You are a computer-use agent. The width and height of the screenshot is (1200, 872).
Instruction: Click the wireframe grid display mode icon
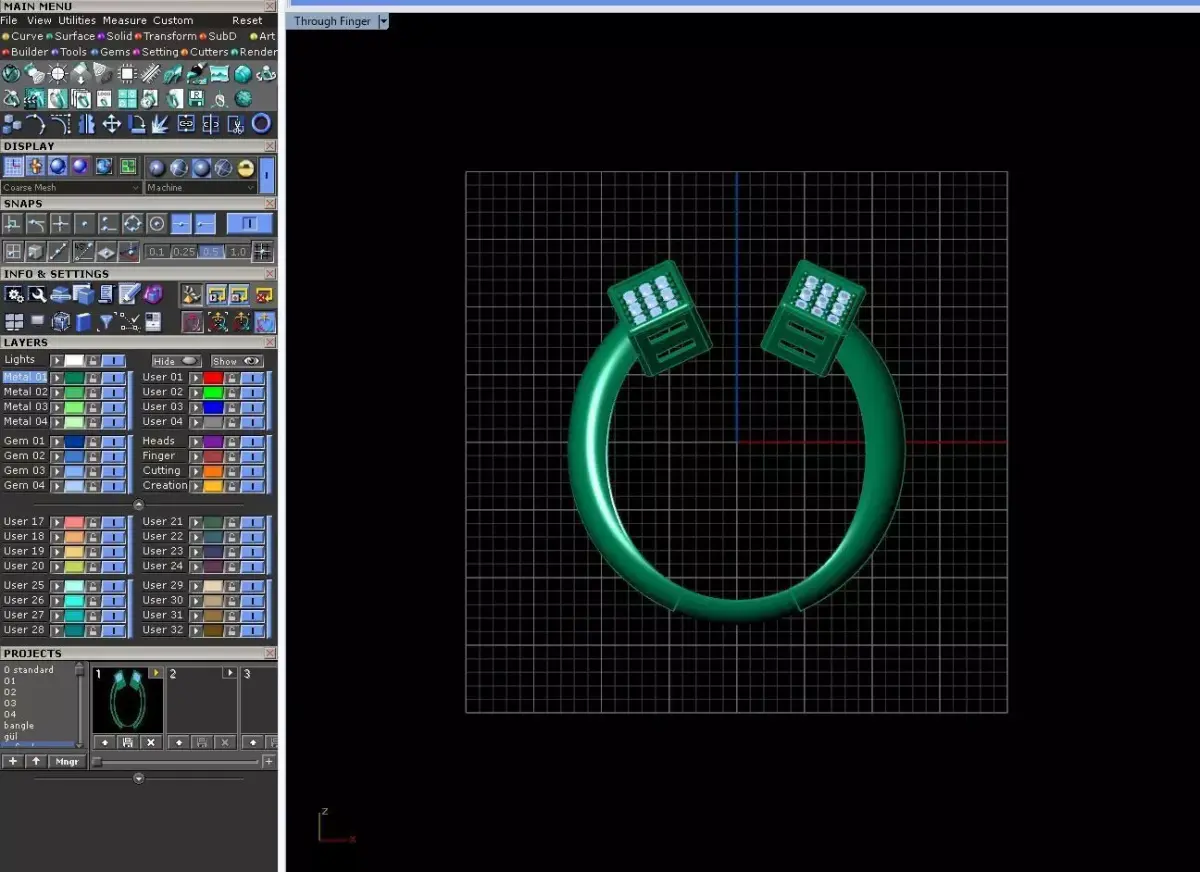[13, 167]
